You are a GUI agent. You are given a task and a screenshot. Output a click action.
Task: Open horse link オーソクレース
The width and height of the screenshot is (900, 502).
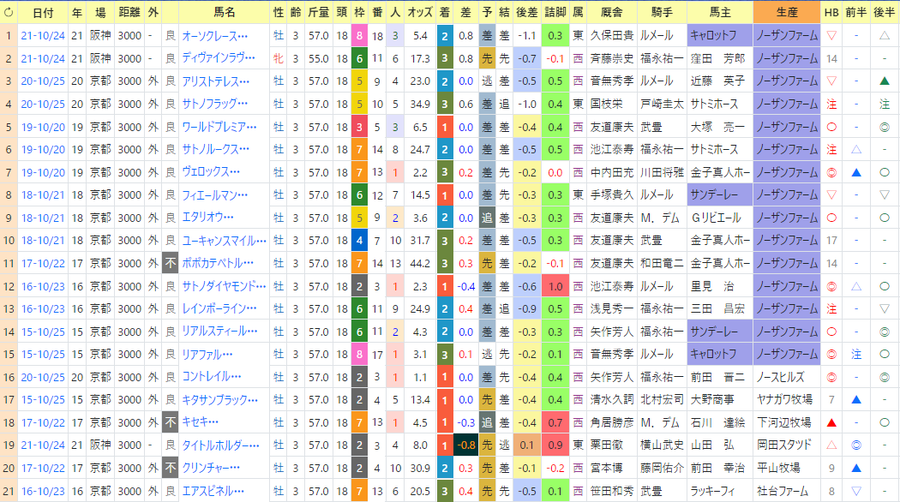215,36
